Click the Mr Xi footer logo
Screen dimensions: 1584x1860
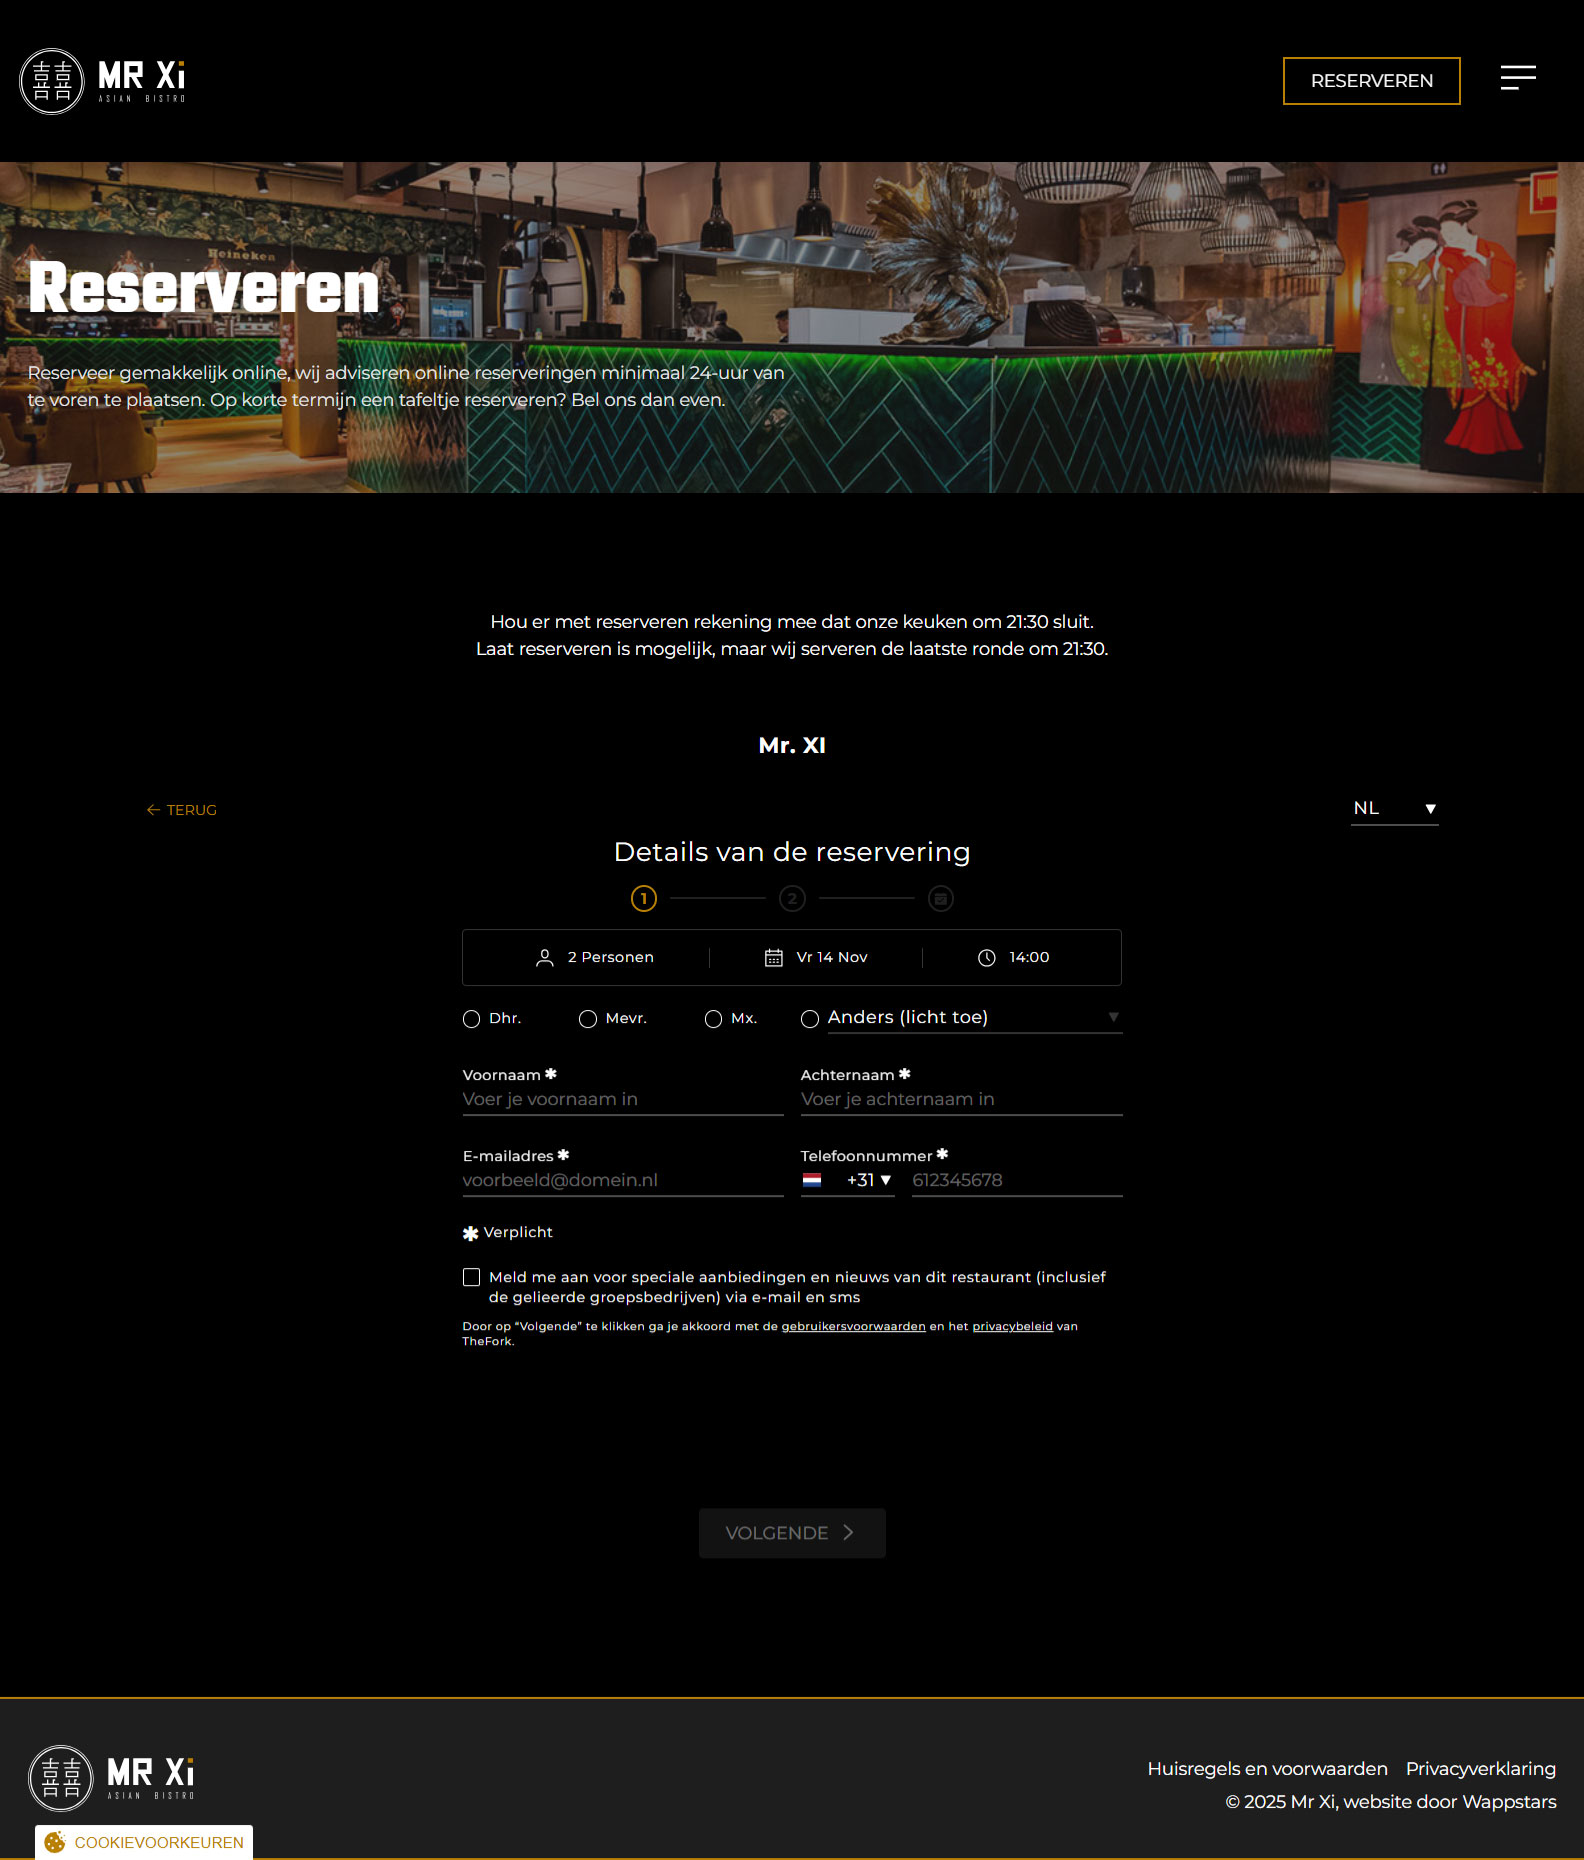coord(112,1778)
